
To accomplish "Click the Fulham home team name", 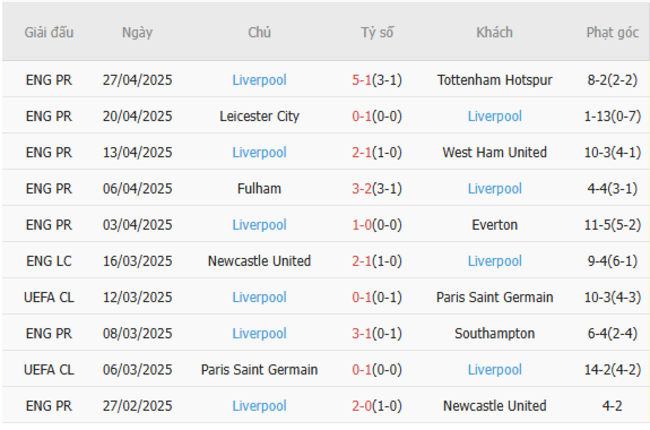I will tap(259, 188).
